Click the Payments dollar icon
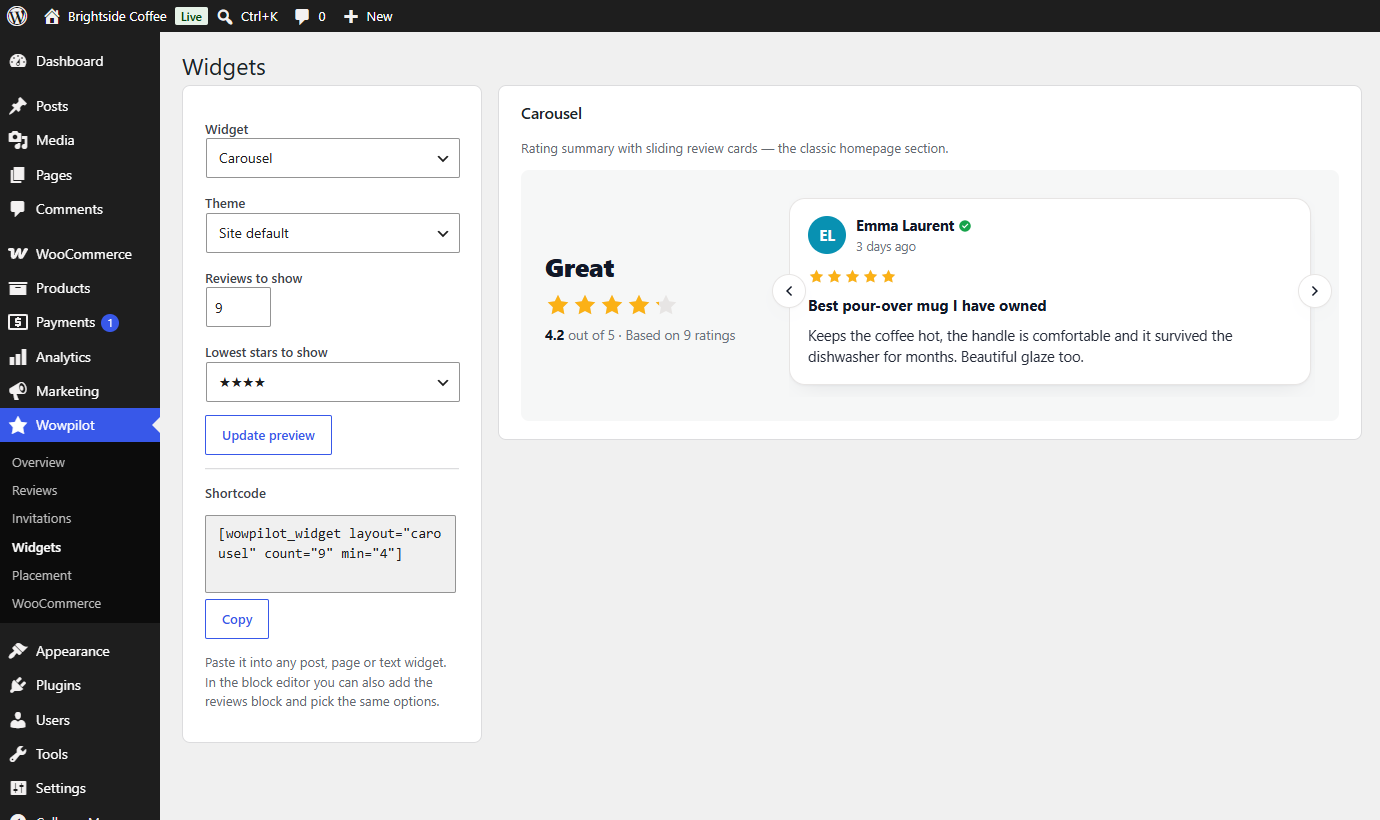The image size is (1380, 820). pos(18,322)
